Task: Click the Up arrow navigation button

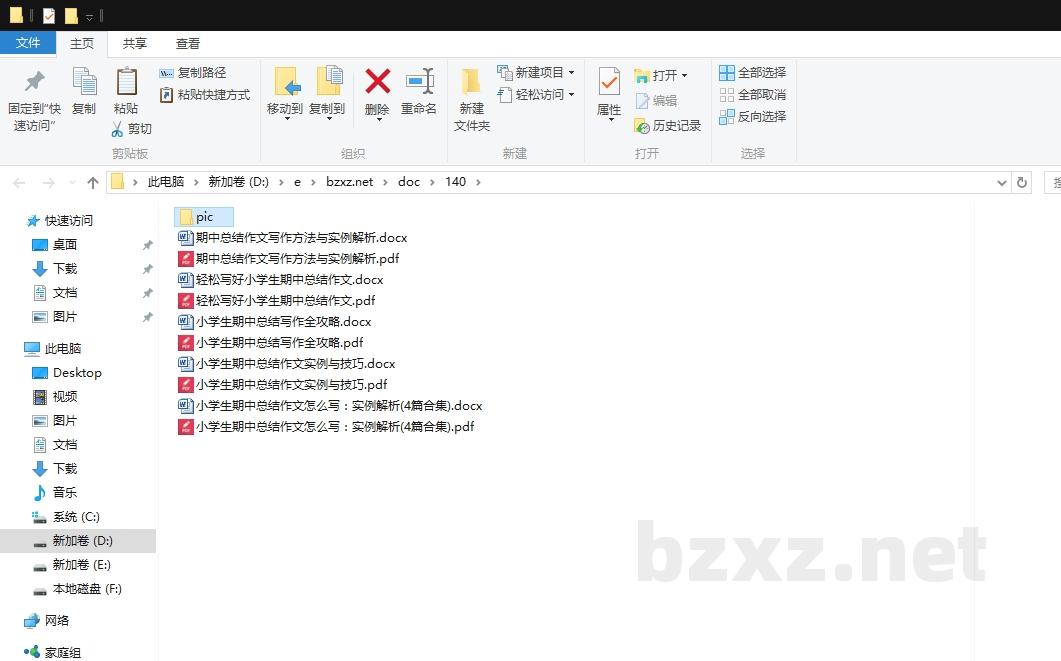Action: [x=93, y=182]
